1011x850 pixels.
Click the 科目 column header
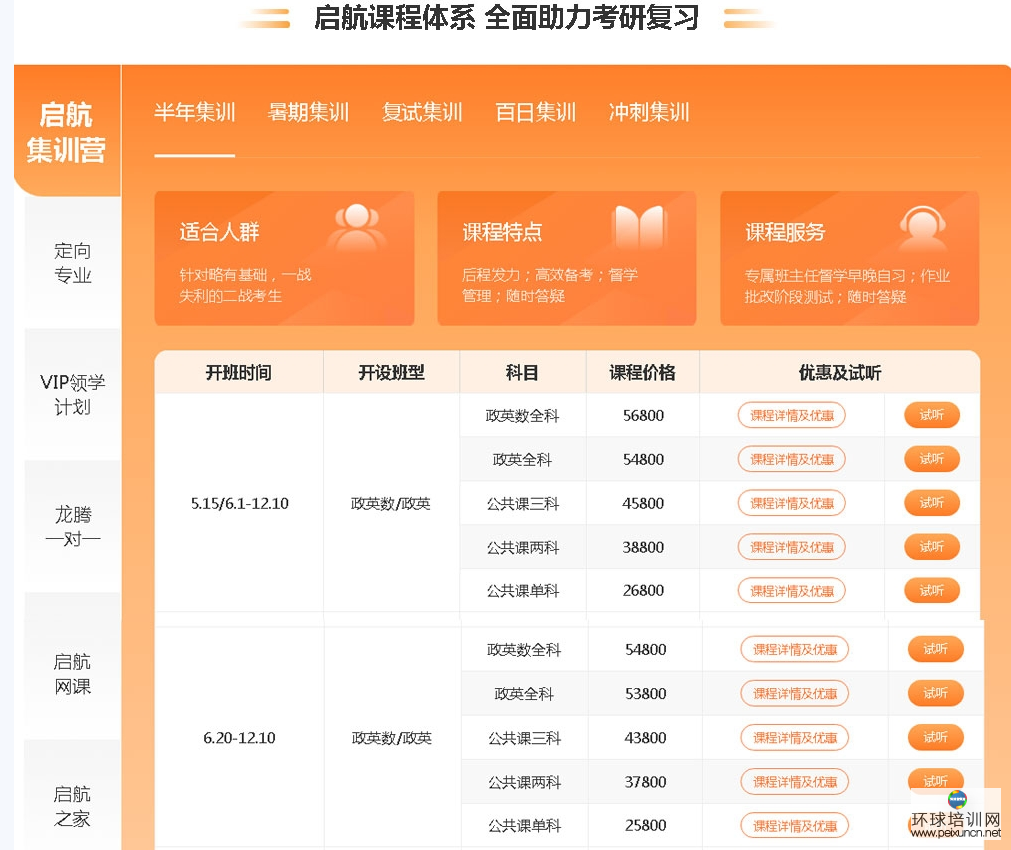(522, 372)
